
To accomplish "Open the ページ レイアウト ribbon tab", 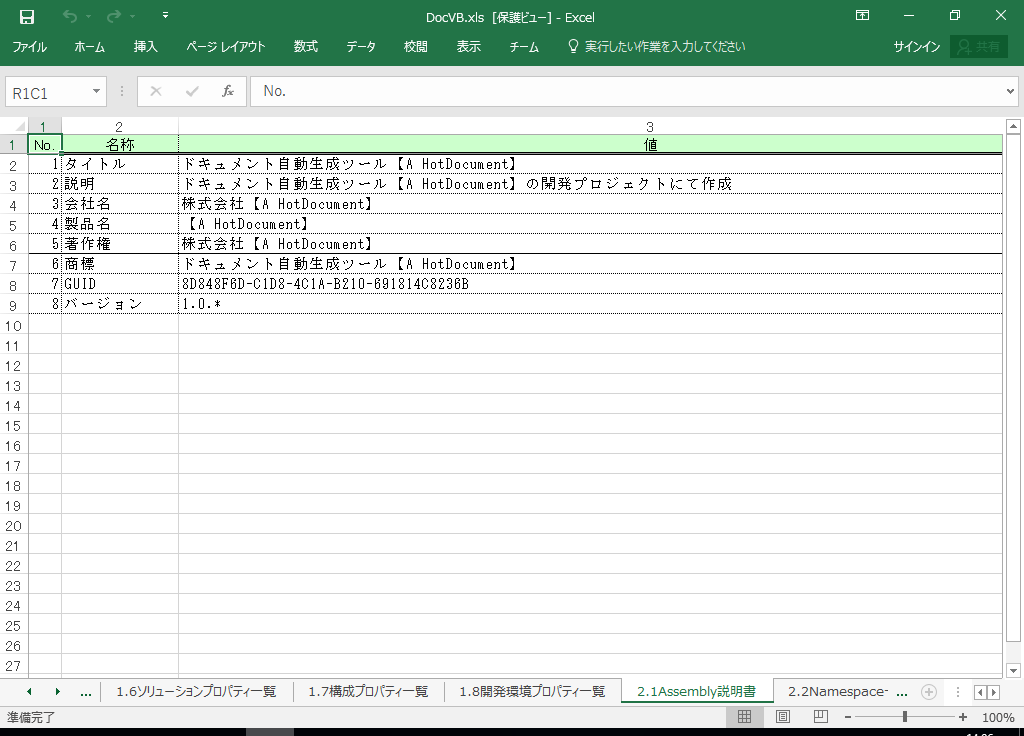I will (225, 46).
